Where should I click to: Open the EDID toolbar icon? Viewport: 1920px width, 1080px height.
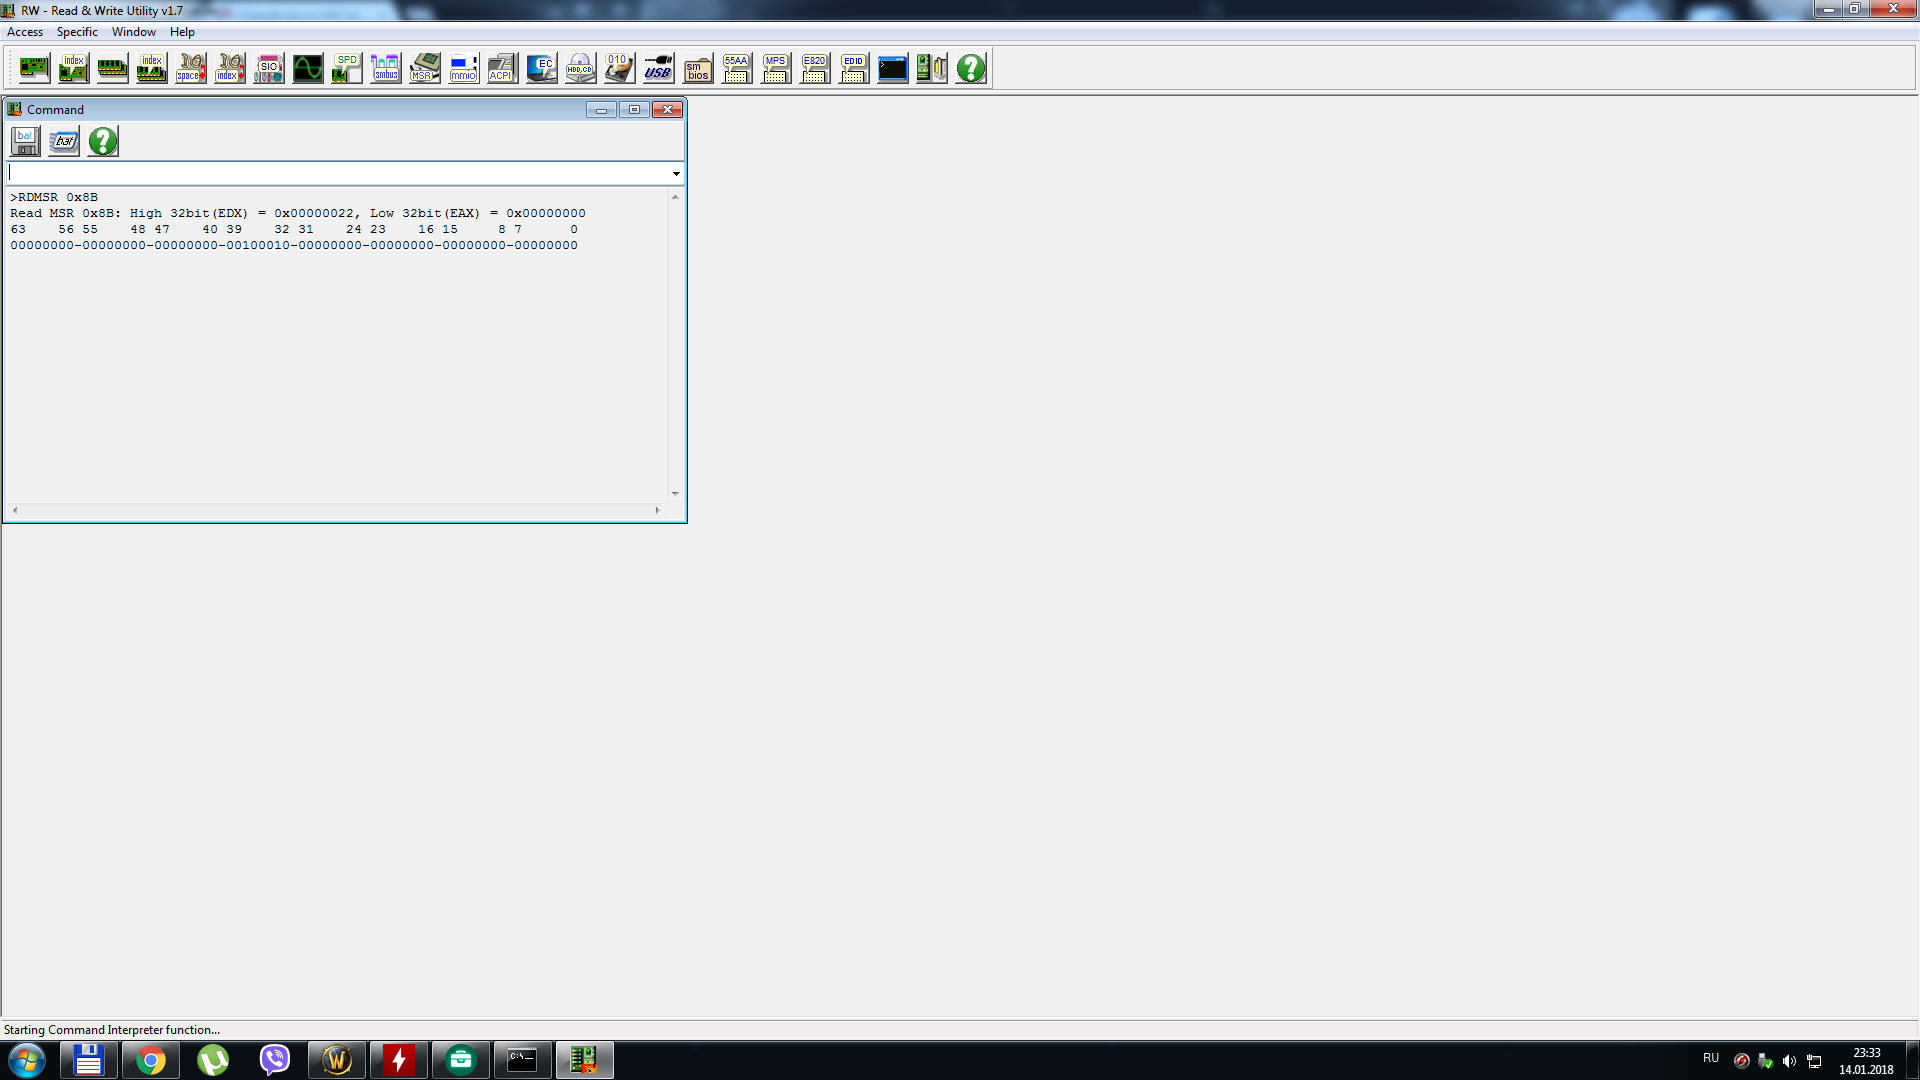coord(853,68)
